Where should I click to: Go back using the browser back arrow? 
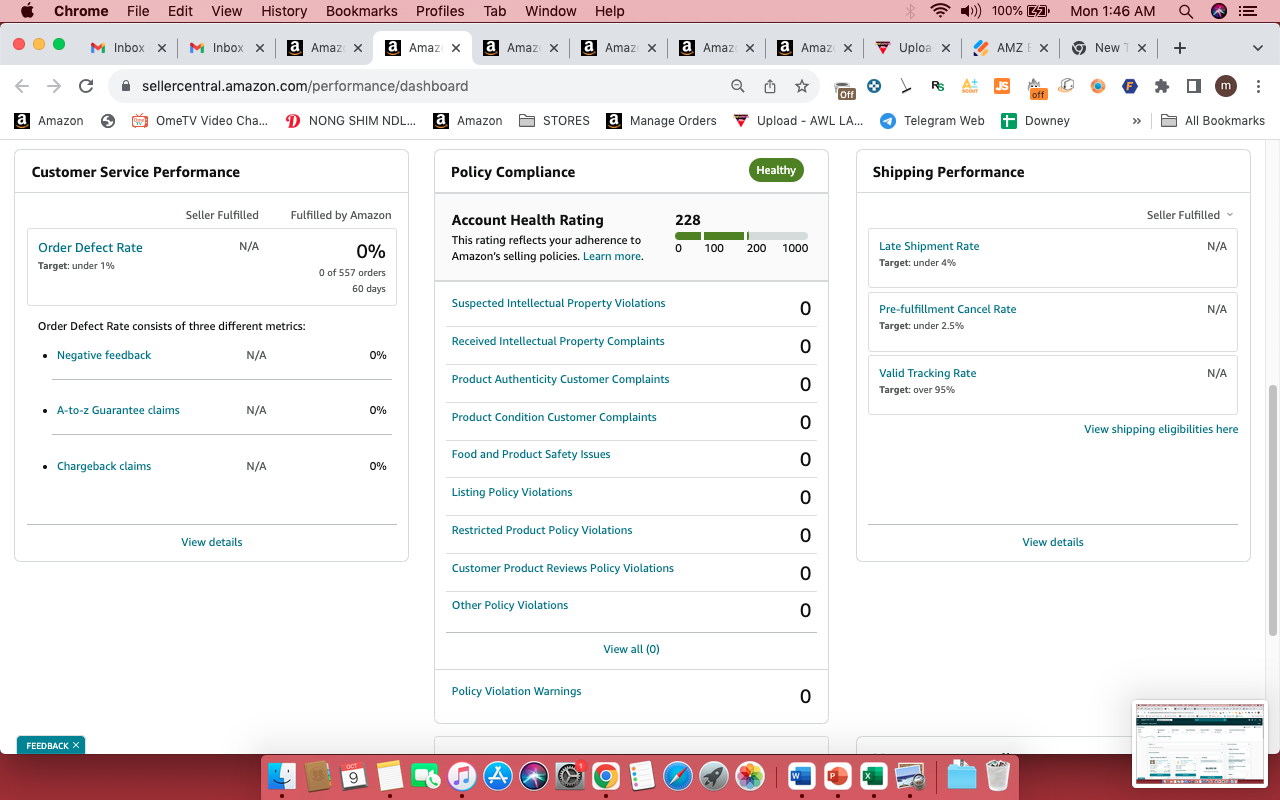pyautogui.click(x=22, y=86)
